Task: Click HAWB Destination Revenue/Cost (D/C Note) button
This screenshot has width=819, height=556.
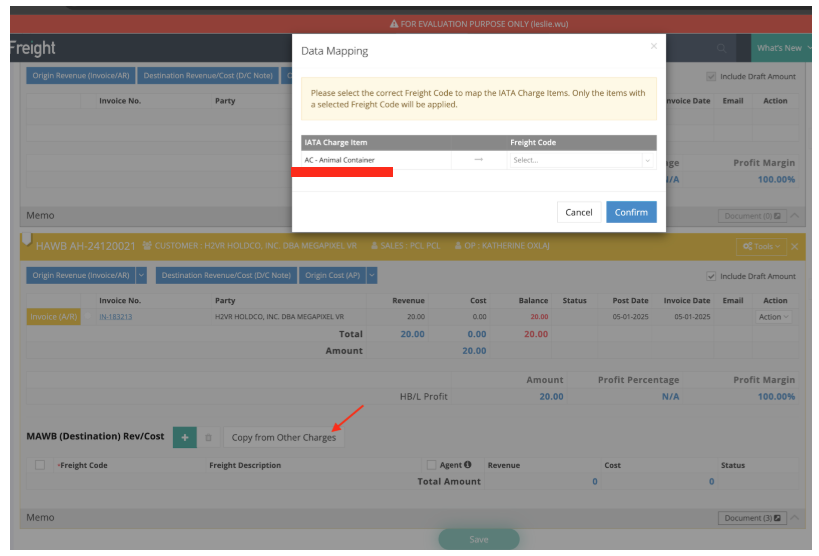Action: click(226, 275)
